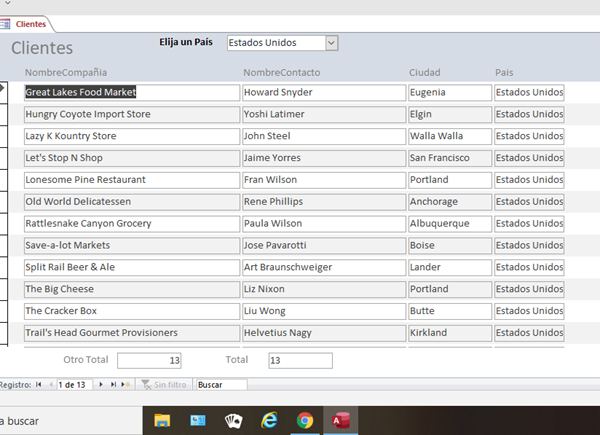The width and height of the screenshot is (600, 435).
Task: Click Save-a-lot Markets cell
Action: click(x=132, y=245)
